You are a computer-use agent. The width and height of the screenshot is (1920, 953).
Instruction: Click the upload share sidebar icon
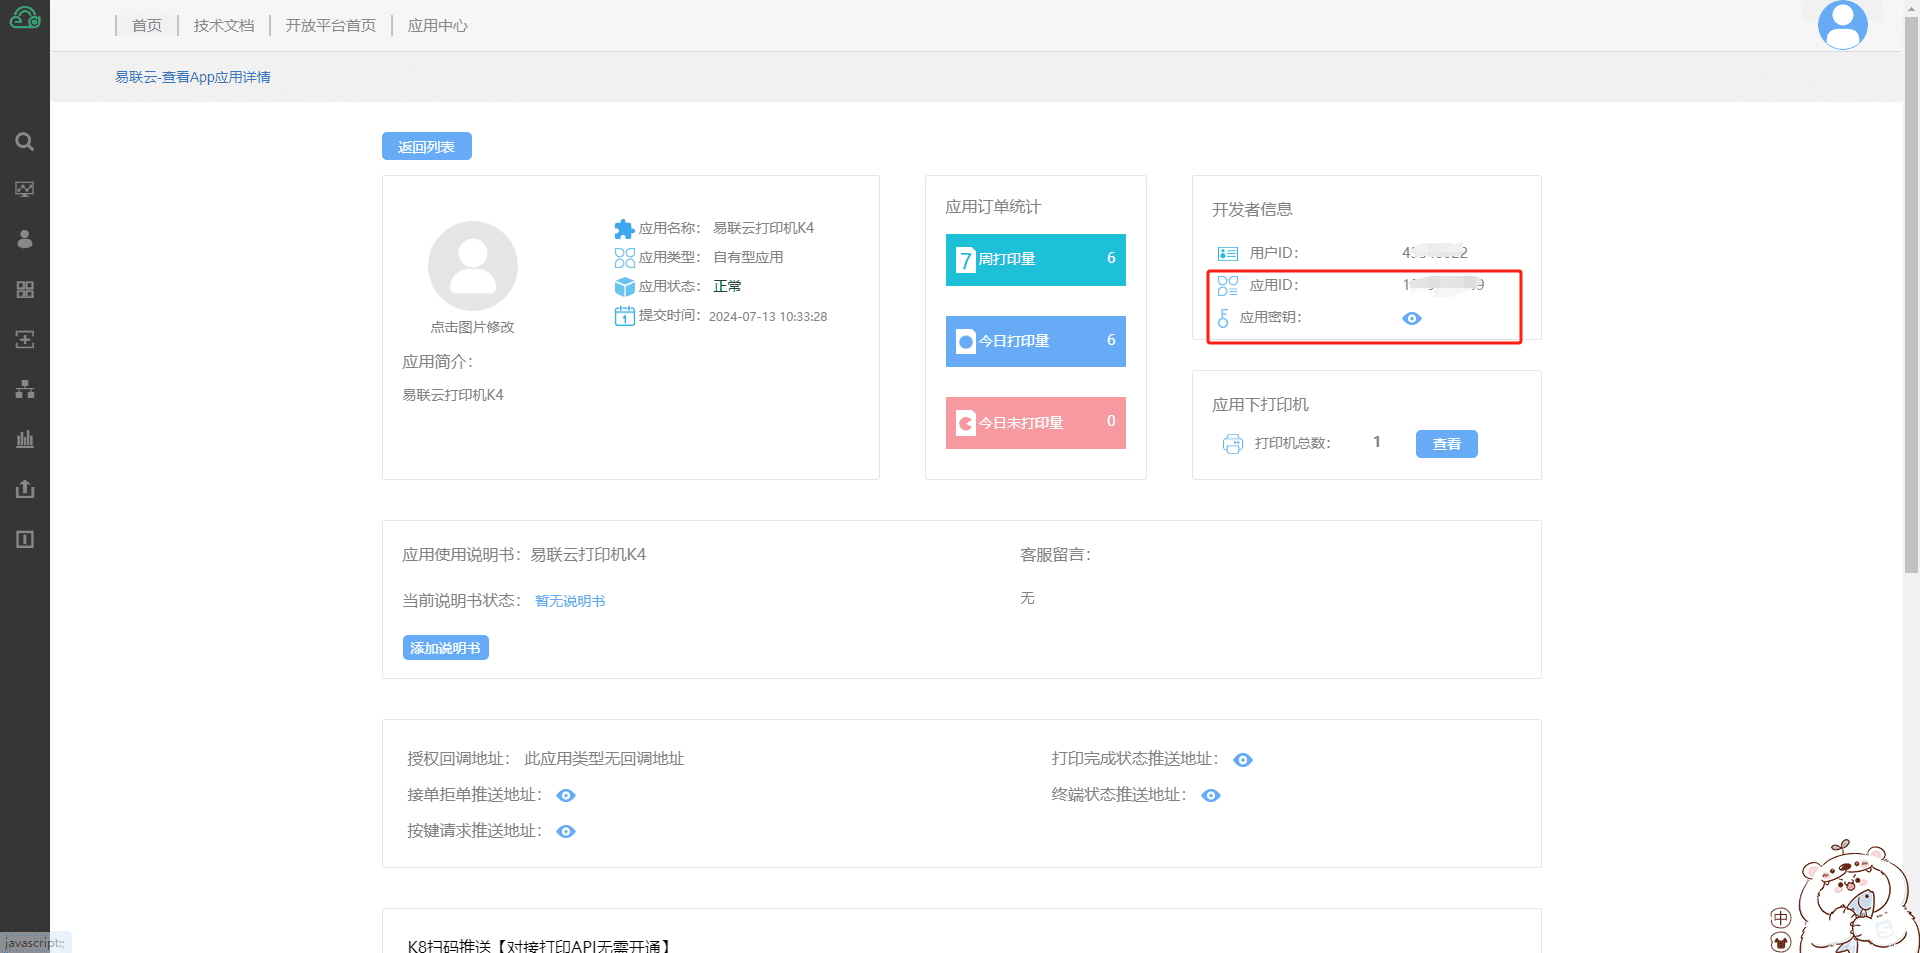25,489
